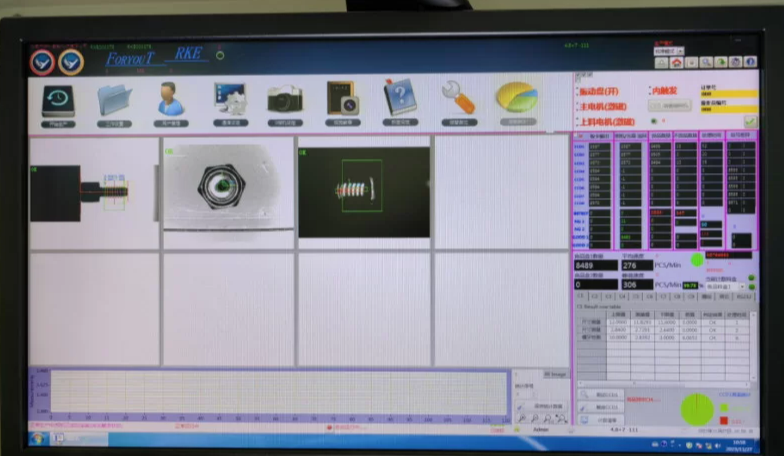Click the green checkmark confirm button
Screen dimensions: 784x456
coord(750,121)
